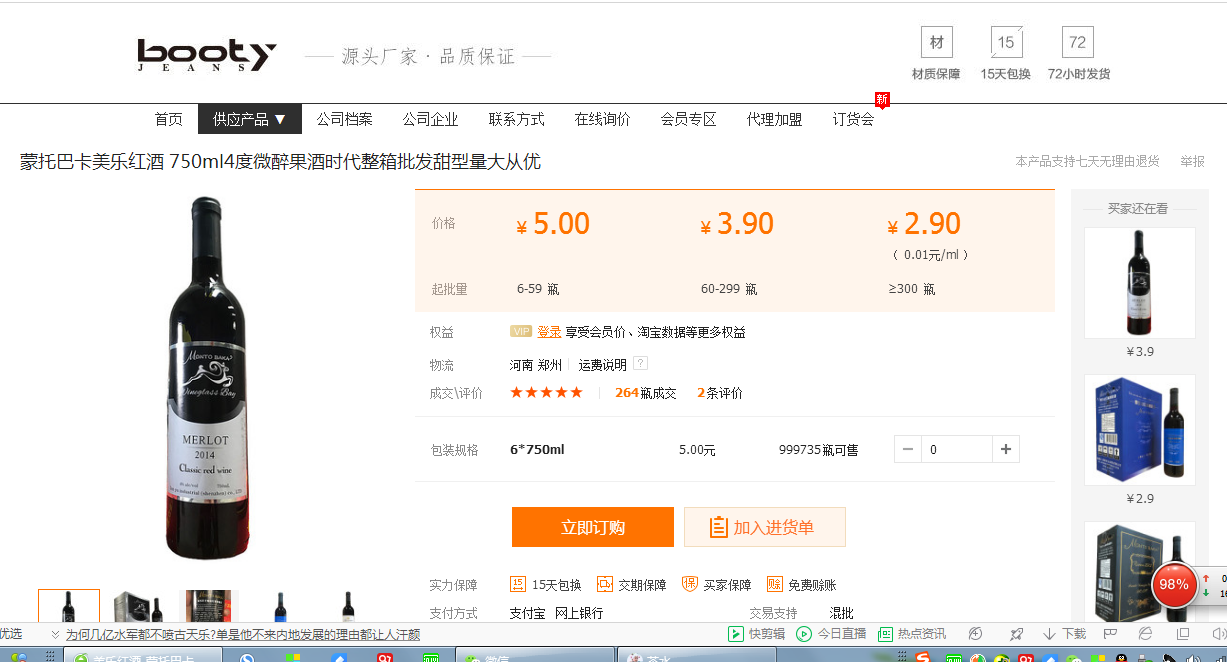
Task: Click the ¥3.90 price for 60-299瓶
Action: pyautogui.click(x=737, y=224)
